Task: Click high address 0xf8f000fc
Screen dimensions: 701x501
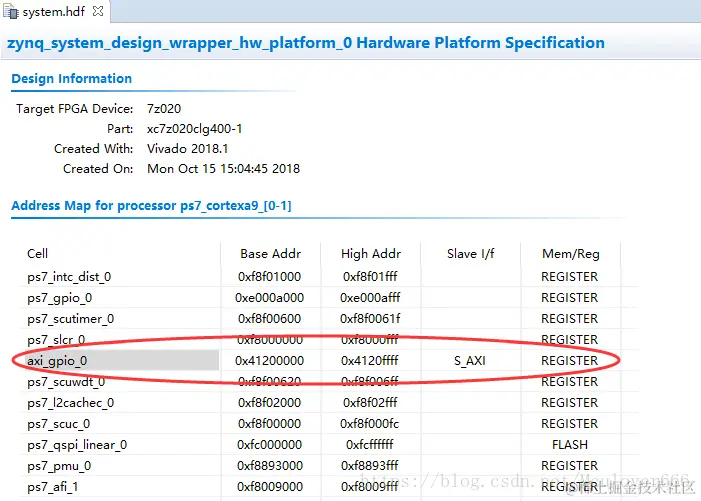Action: click(370, 424)
